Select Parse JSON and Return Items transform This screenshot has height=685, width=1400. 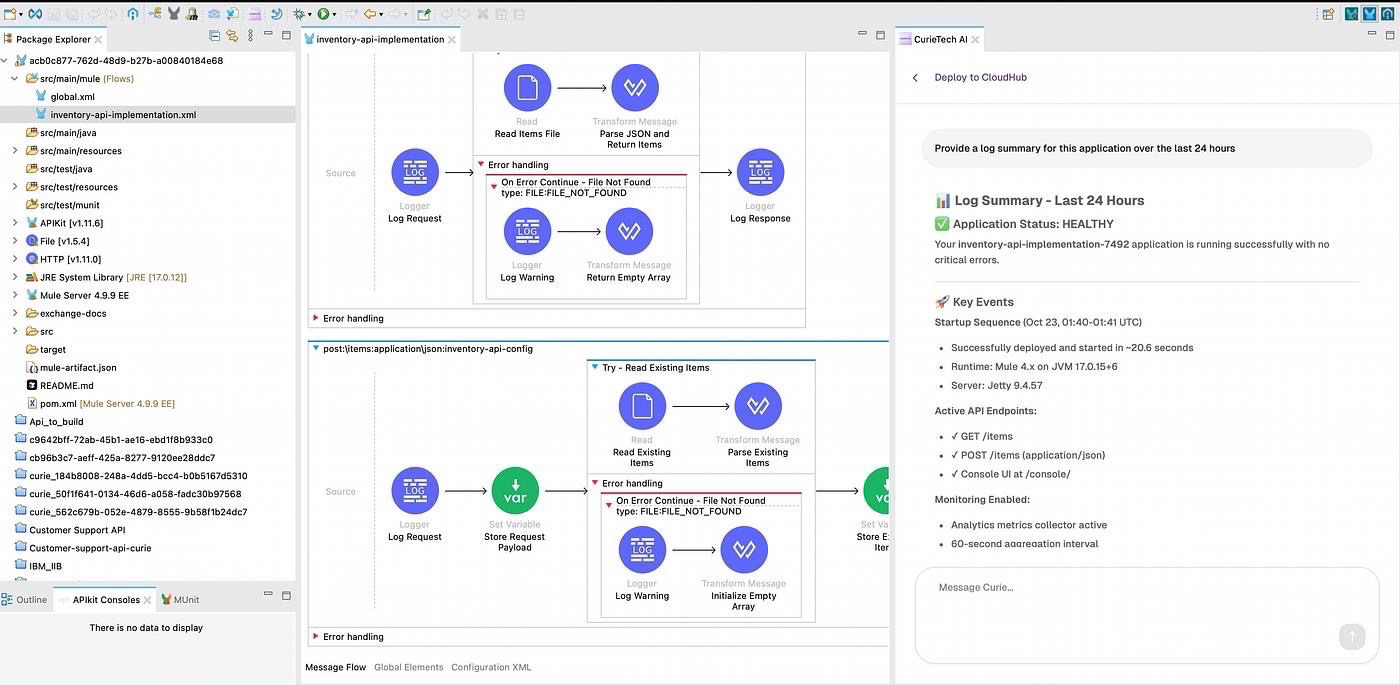(634, 88)
